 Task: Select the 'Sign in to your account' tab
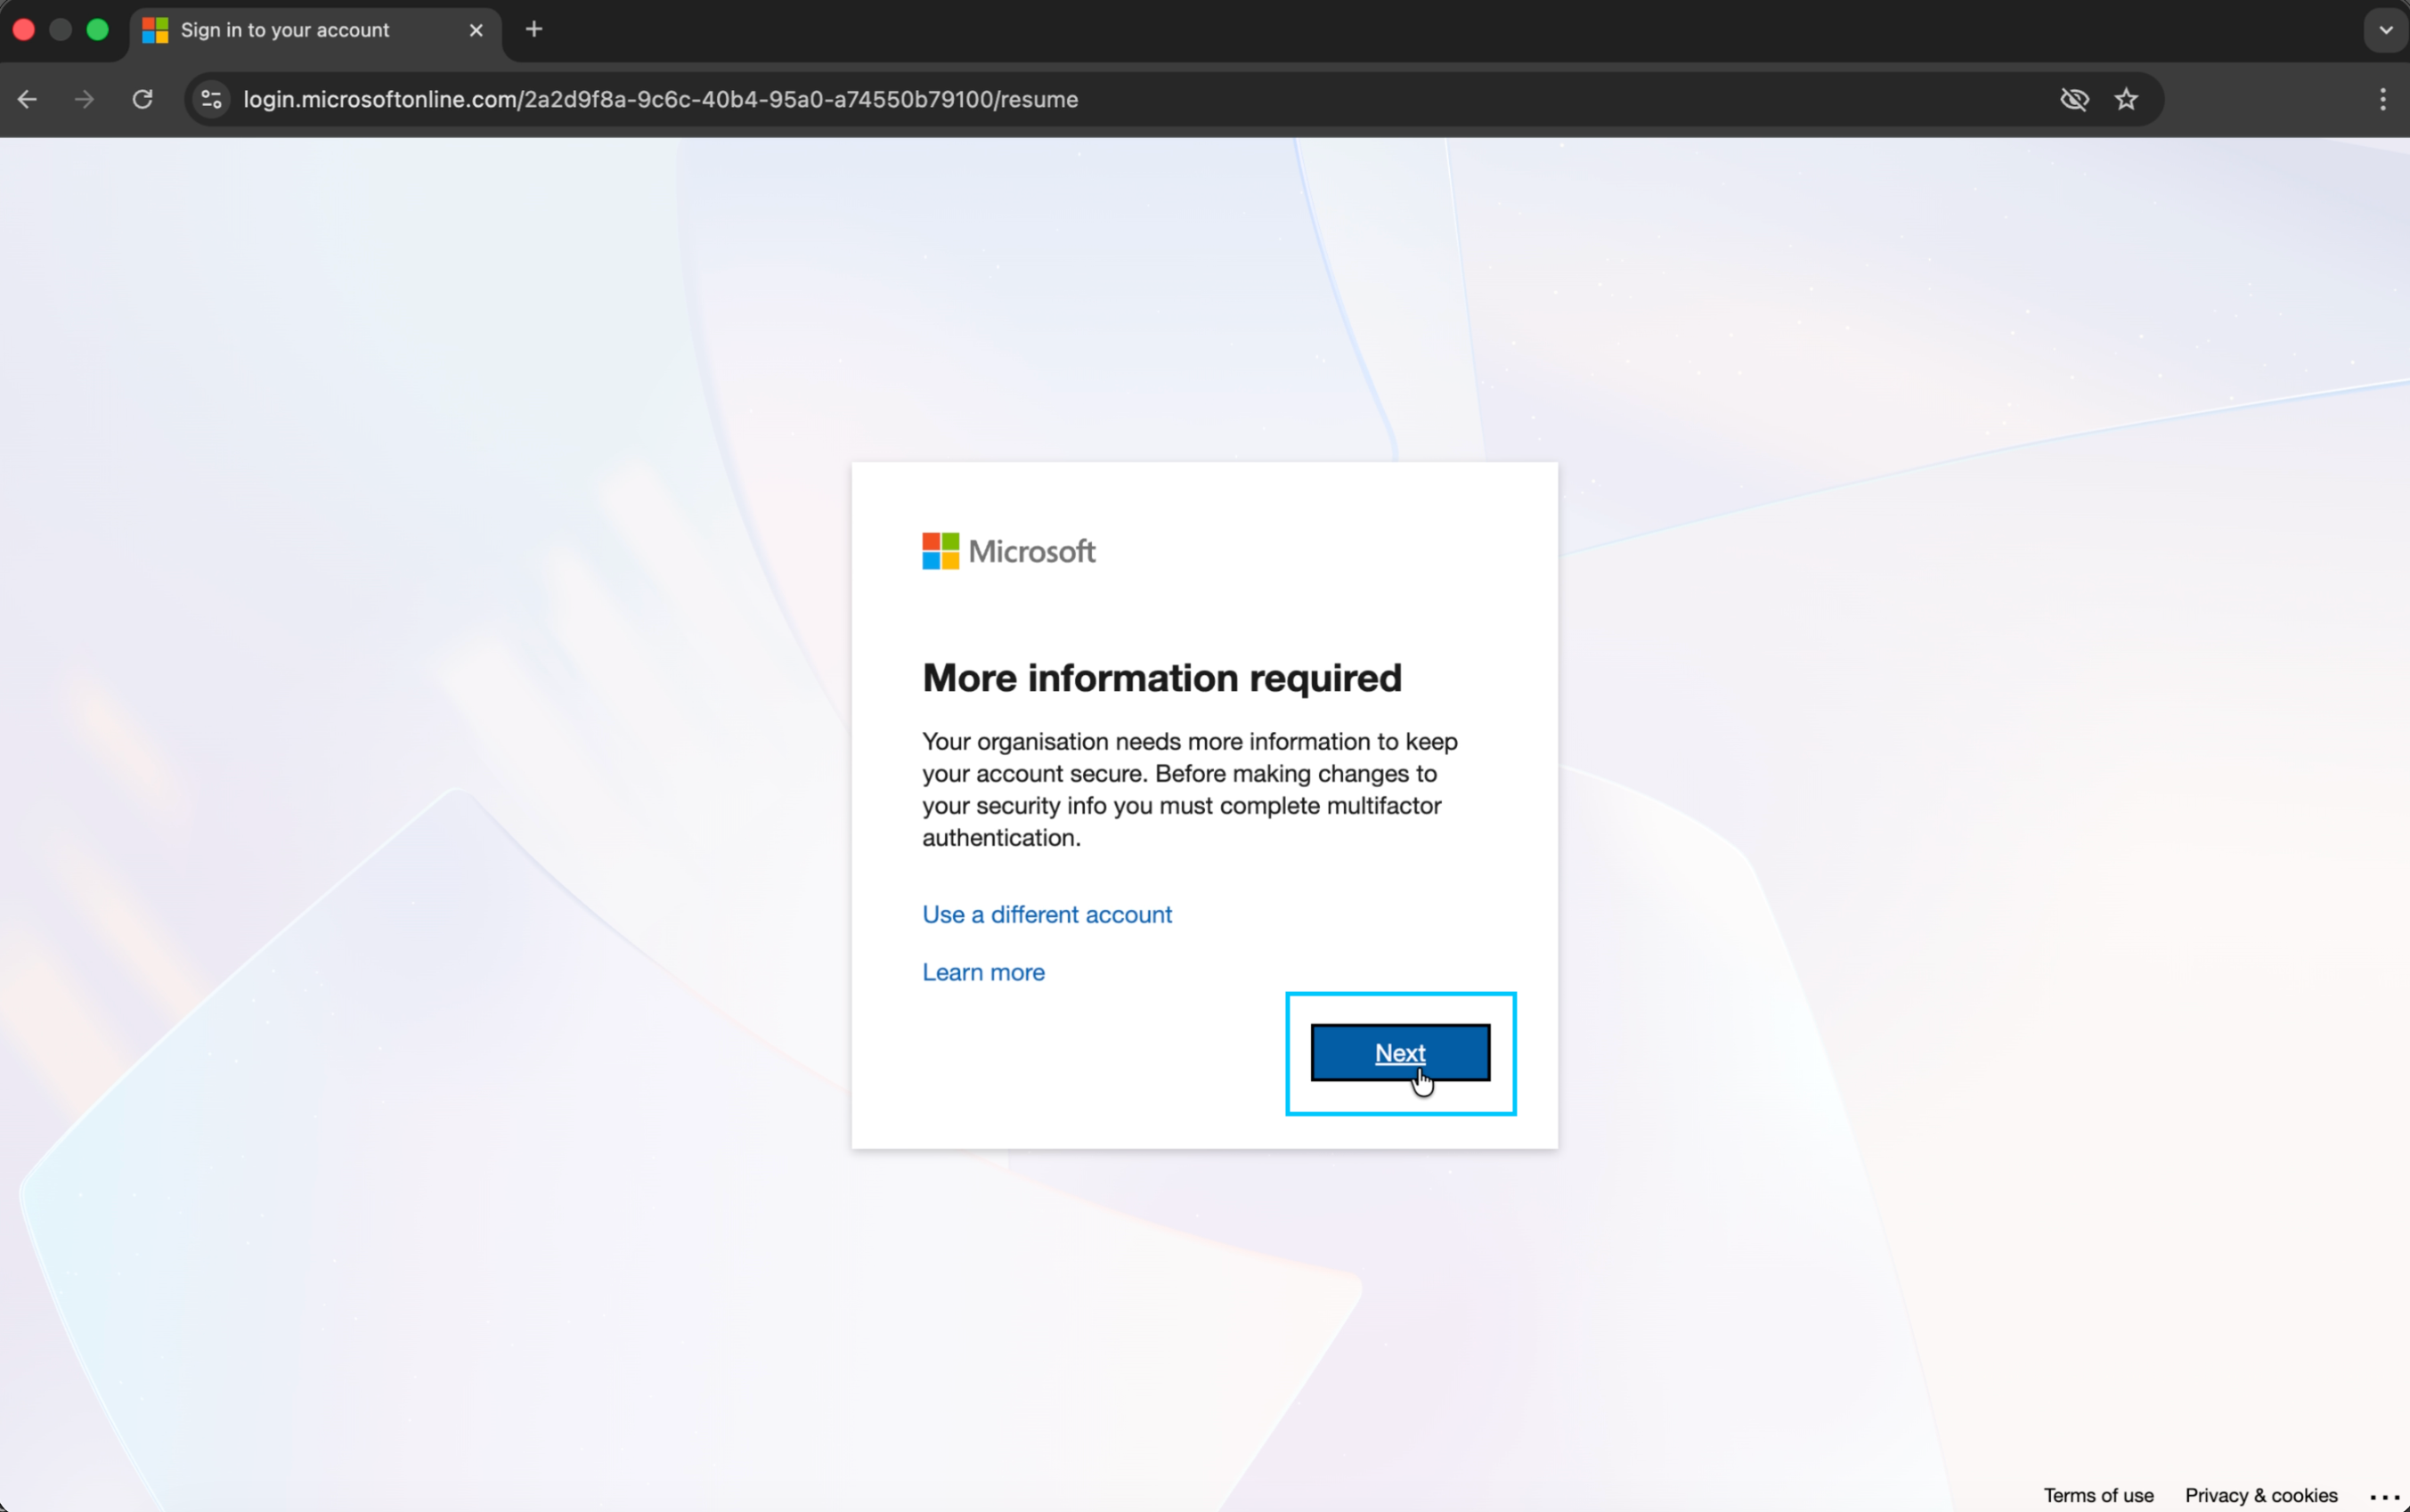pos(300,29)
